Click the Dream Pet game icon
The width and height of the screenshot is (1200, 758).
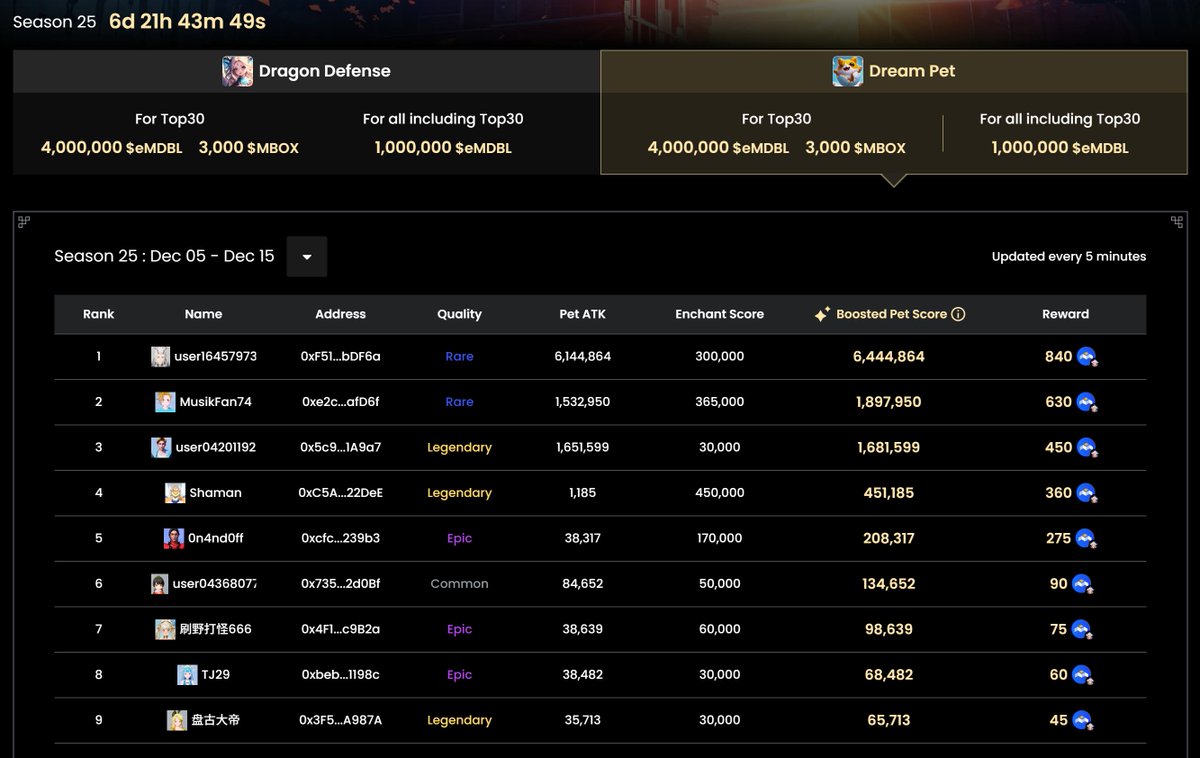tap(848, 71)
